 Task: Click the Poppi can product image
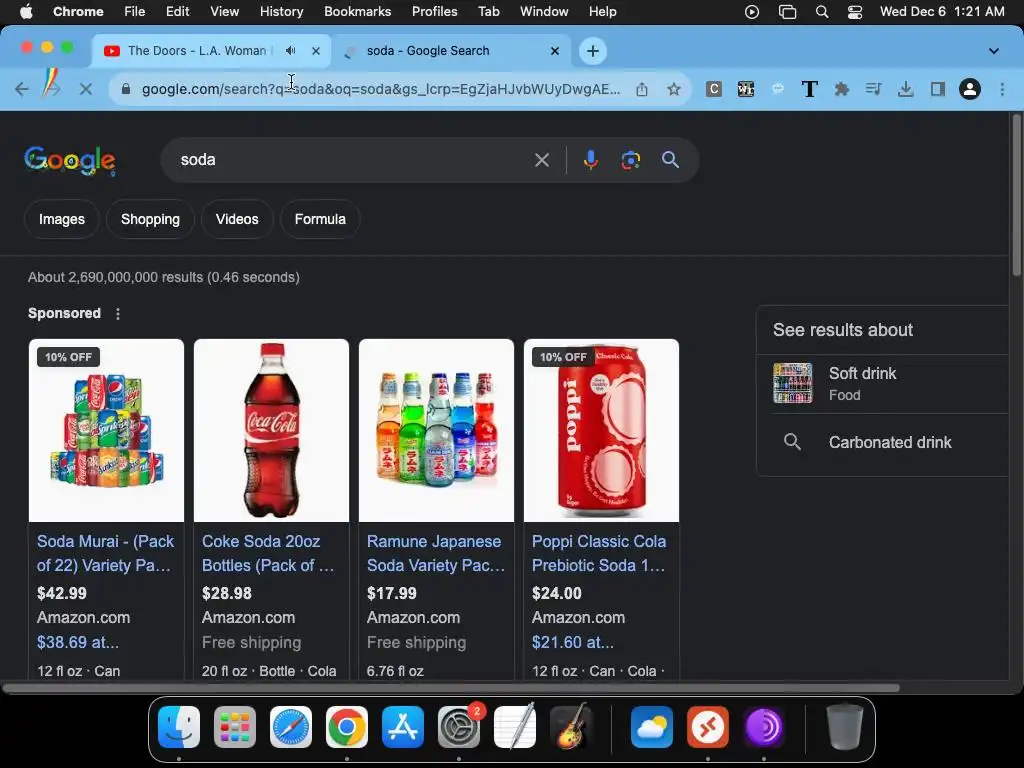point(601,430)
